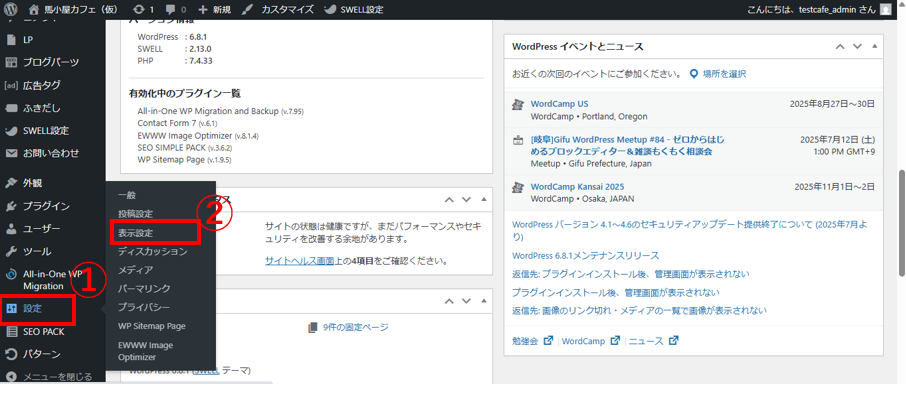Move WordPress イベントとニュース panel up
The height and width of the screenshot is (400, 906).
click(841, 46)
